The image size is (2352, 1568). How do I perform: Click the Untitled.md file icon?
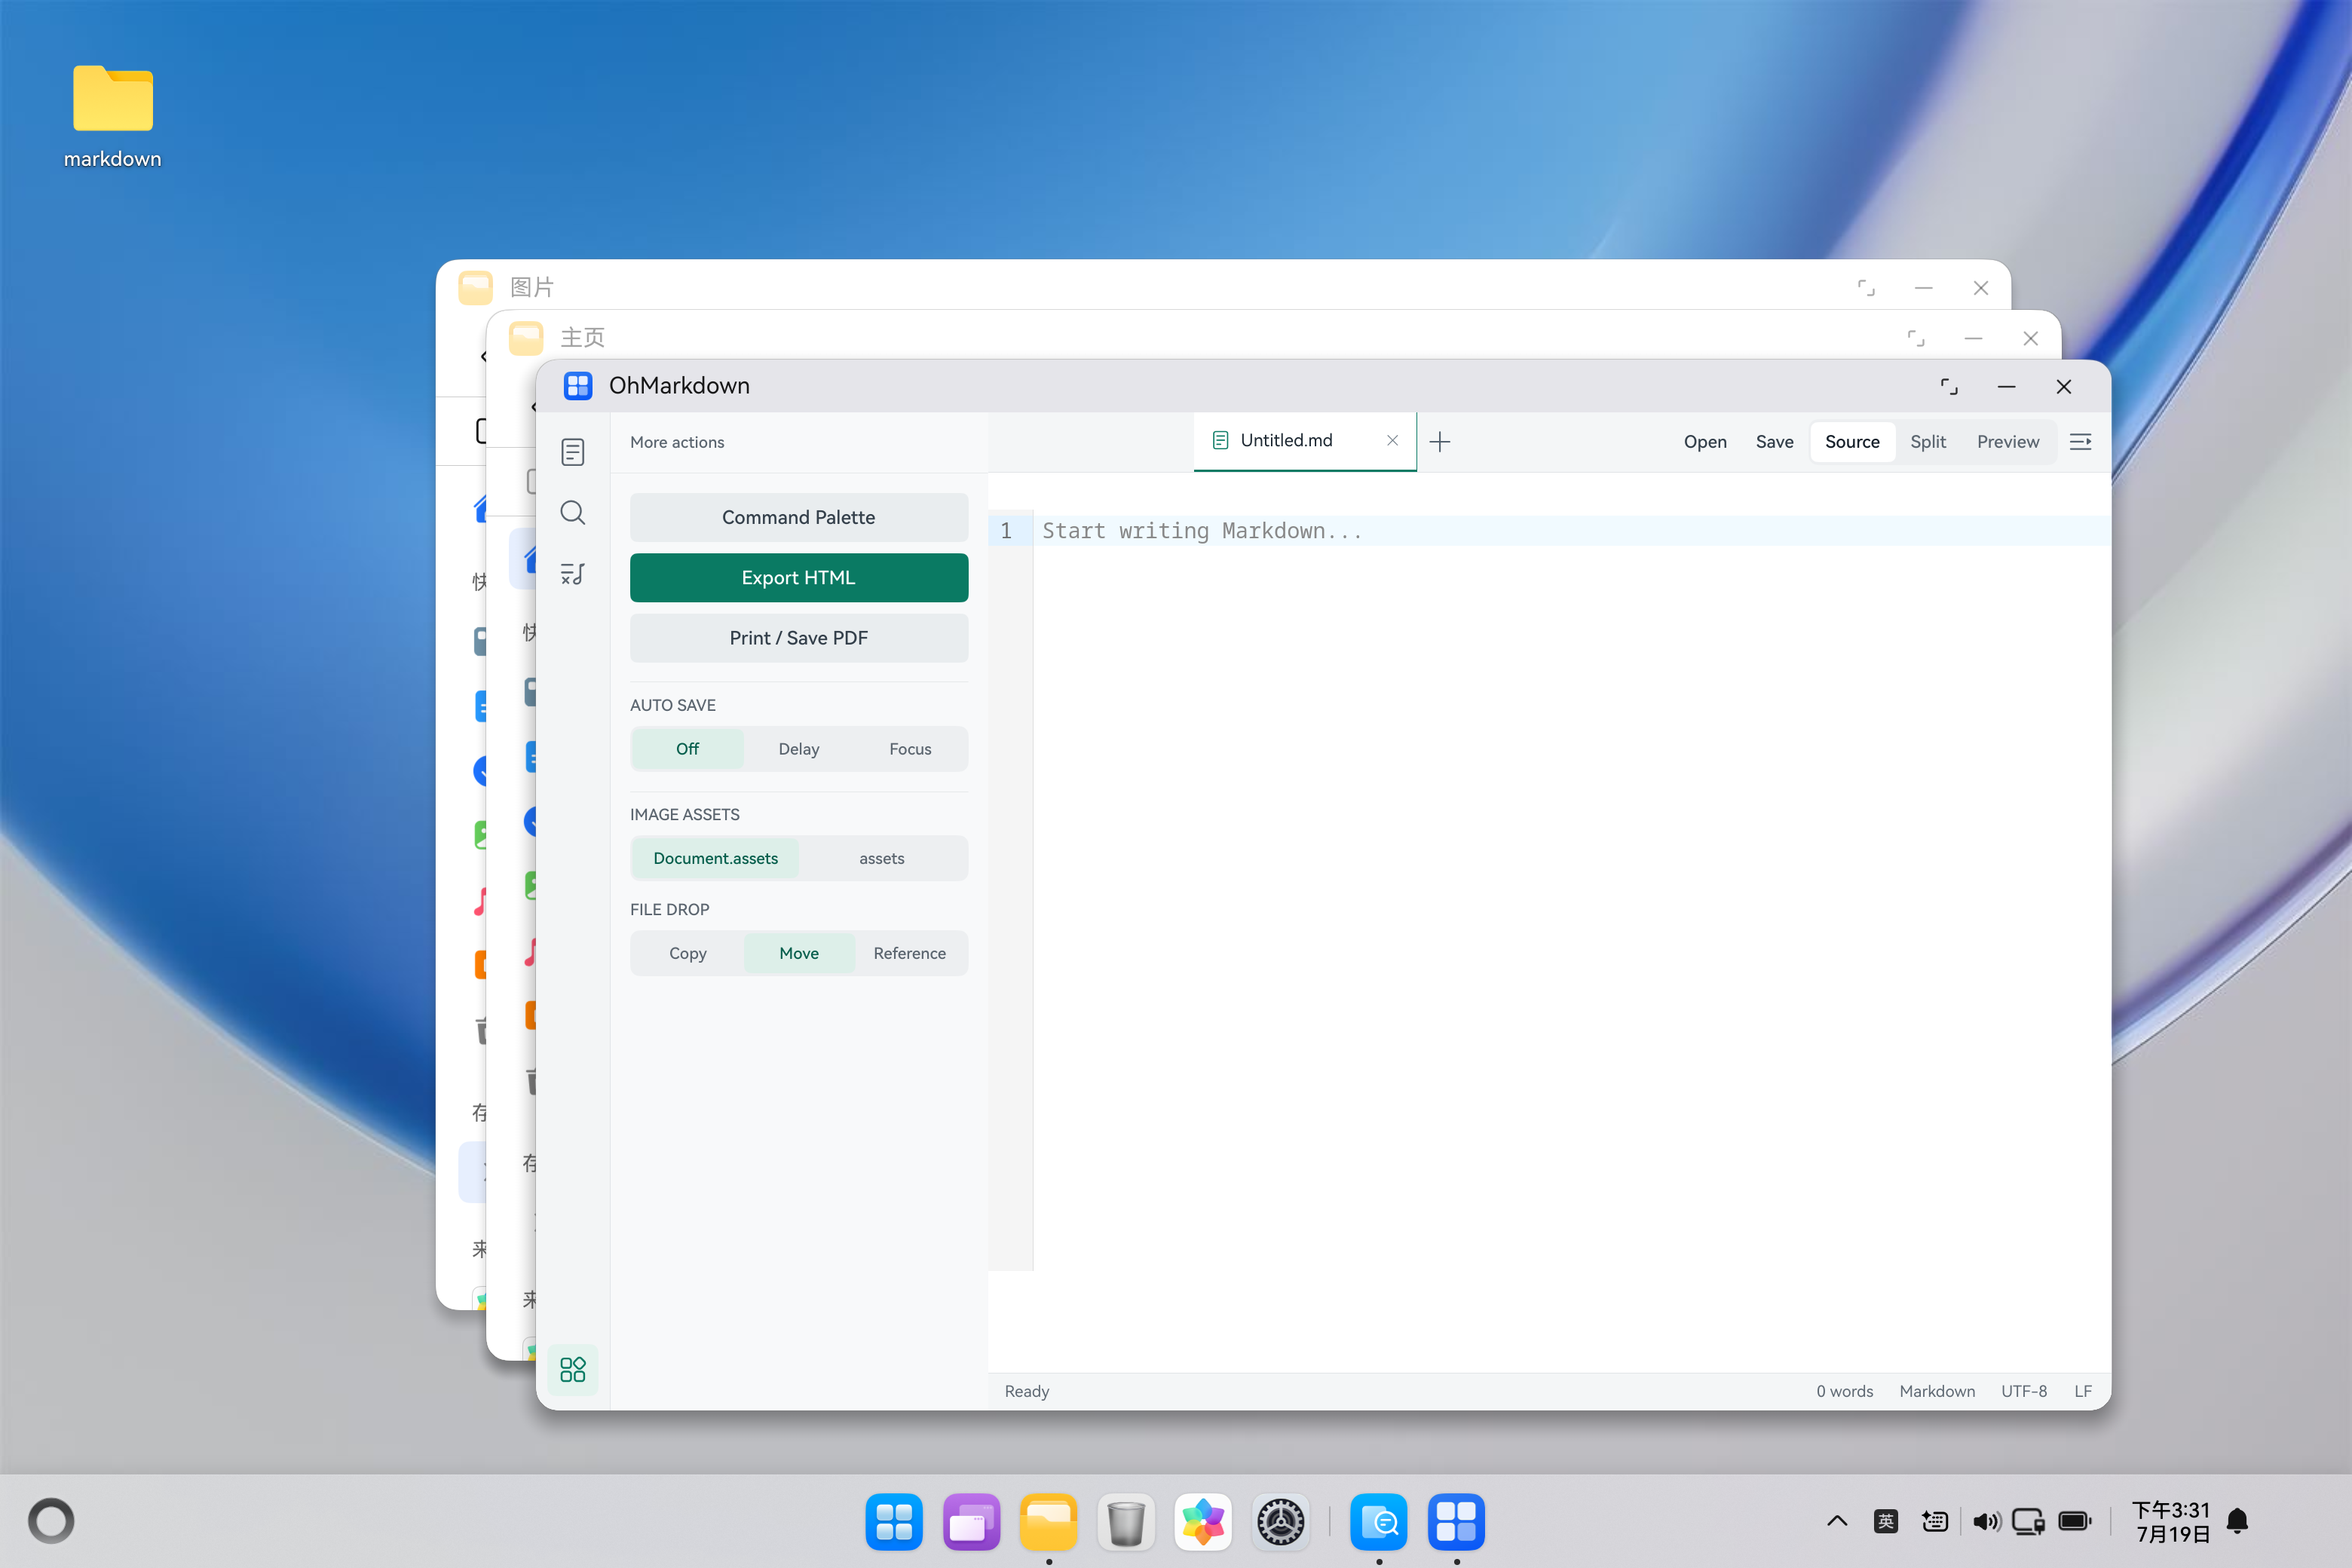pos(1220,440)
